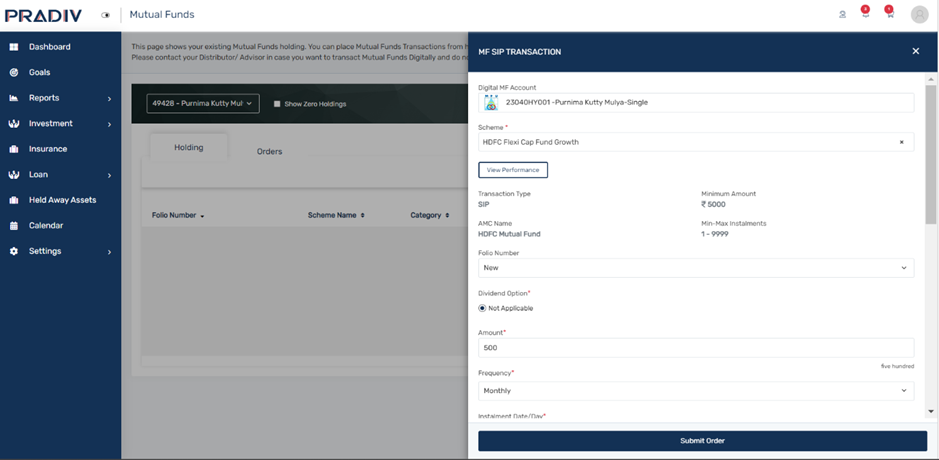Click the HDFC Mutual Fund AMC name
Viewport: 939px width, 460px height.
click(x=509, y=234)
